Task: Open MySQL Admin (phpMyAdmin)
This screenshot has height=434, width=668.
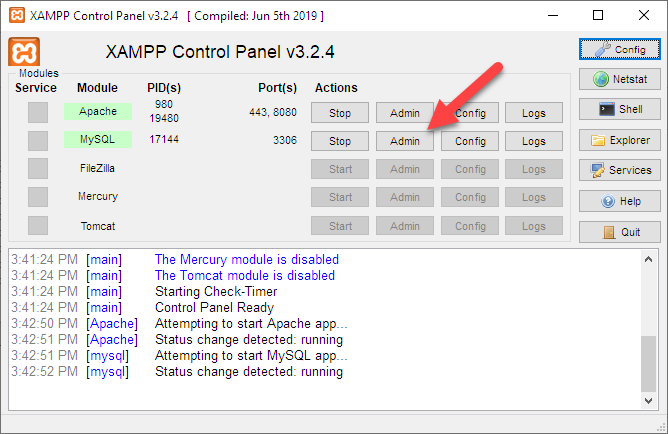Action: tap(405, 141)
